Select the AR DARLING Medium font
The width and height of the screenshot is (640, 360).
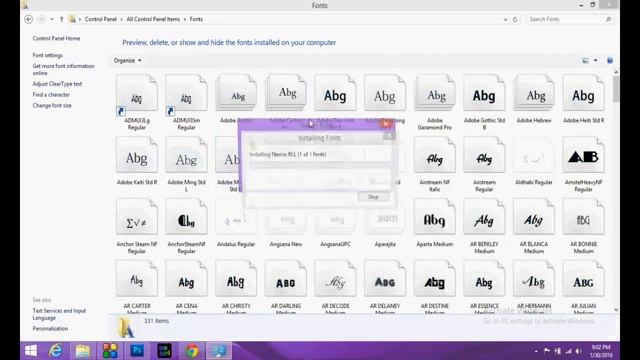pos(286,279)
